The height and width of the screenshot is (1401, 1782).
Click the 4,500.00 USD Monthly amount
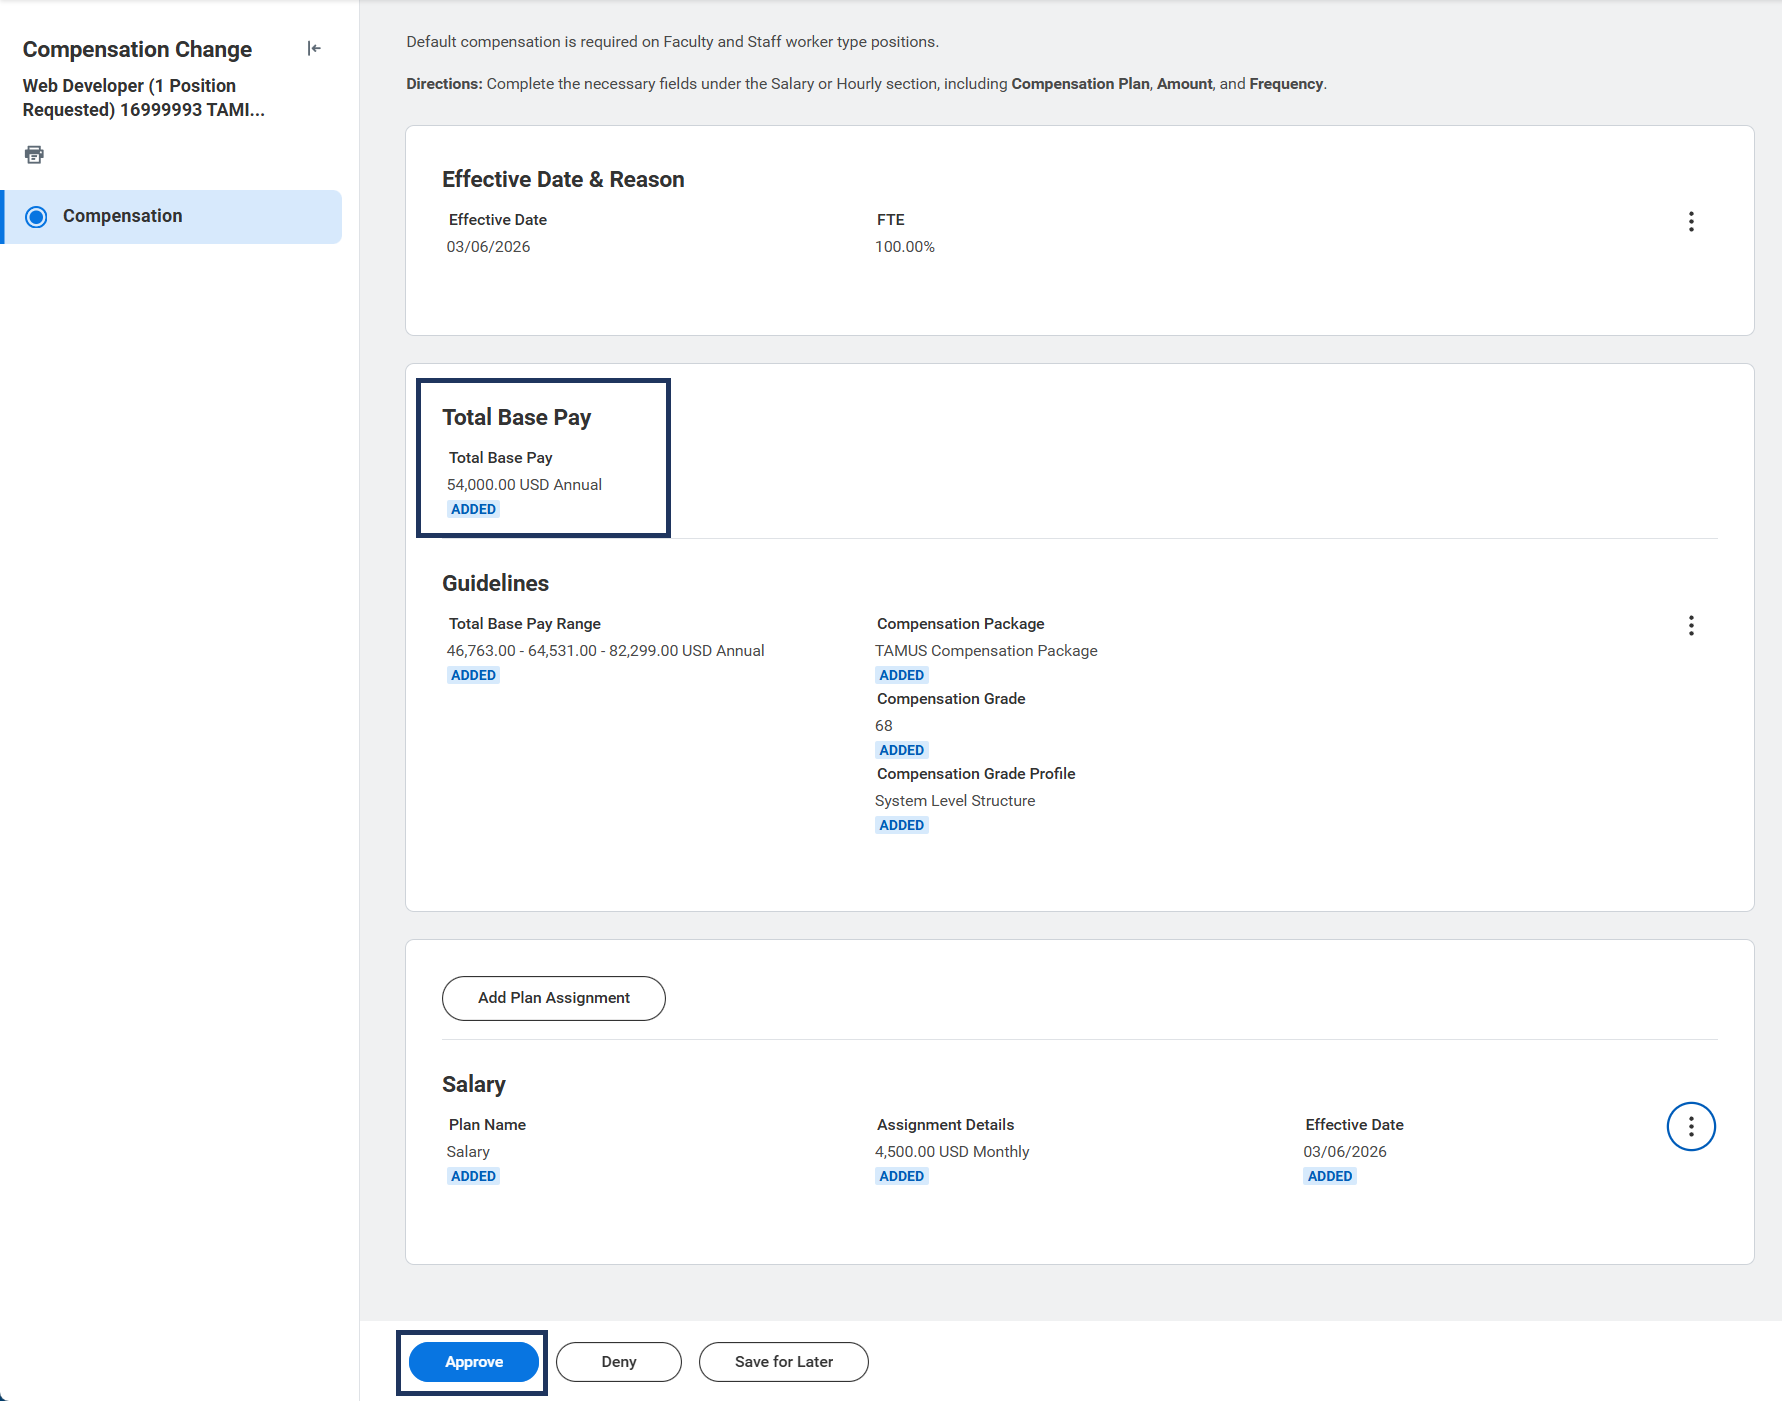pyautogui.click(x=952, y=1152)
